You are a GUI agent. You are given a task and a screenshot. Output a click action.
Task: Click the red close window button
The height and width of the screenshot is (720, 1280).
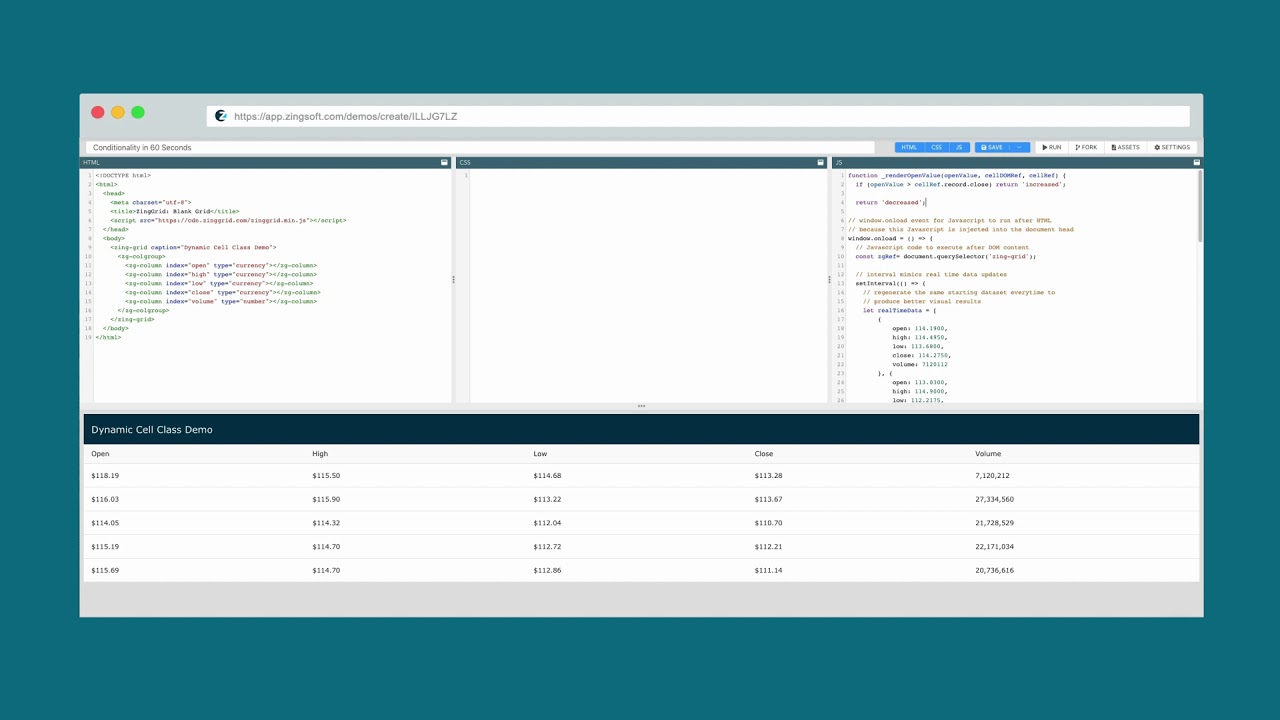(x=97, y=112)
